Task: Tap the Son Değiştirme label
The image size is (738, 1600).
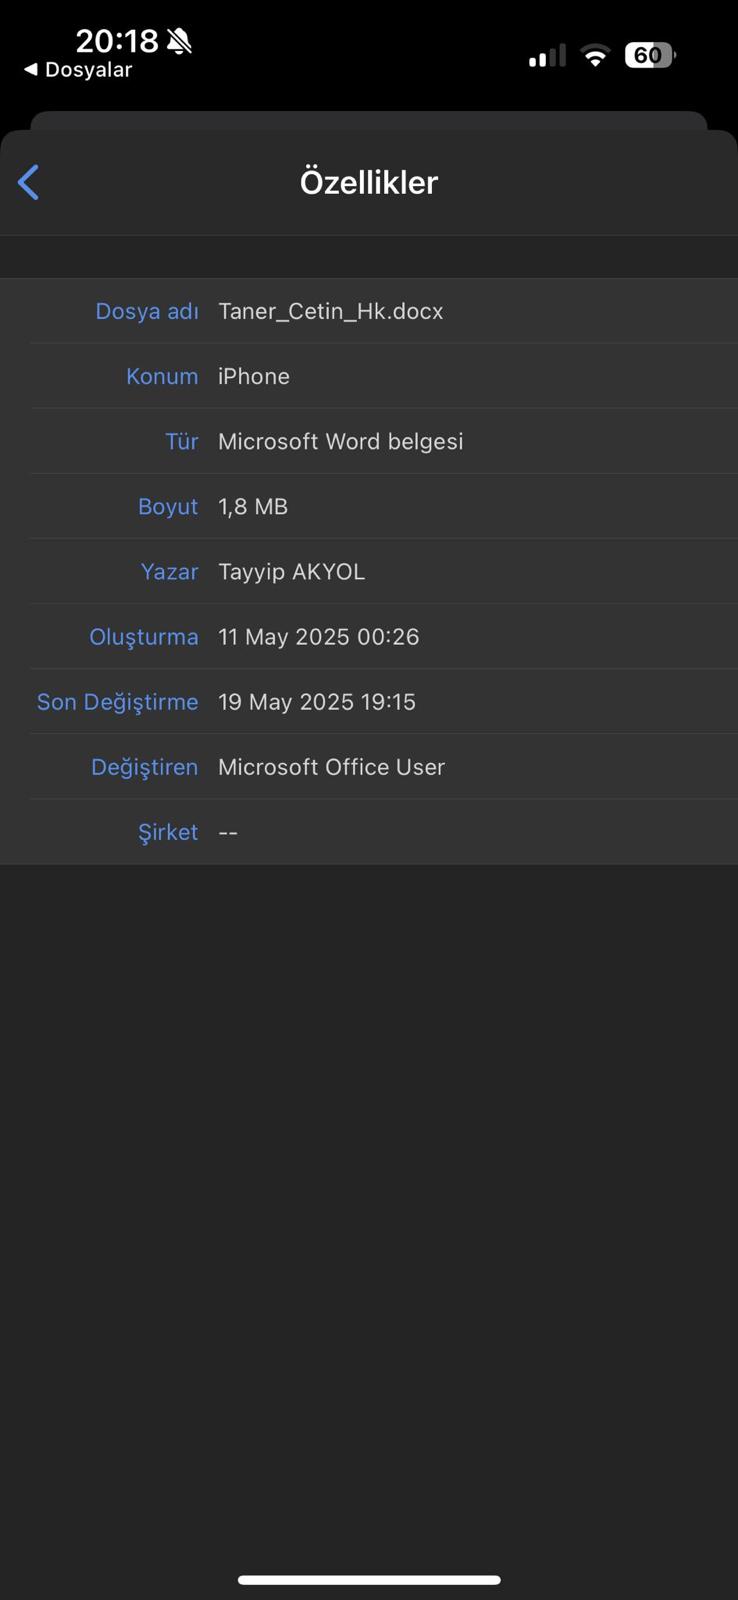Action: [117, 701]
